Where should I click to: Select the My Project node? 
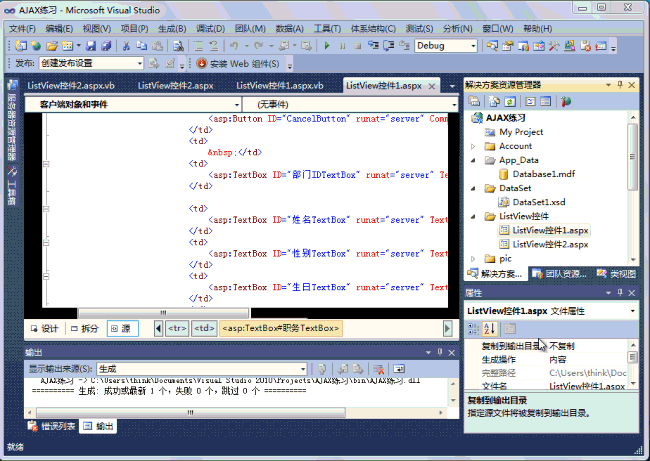point(521,132)
